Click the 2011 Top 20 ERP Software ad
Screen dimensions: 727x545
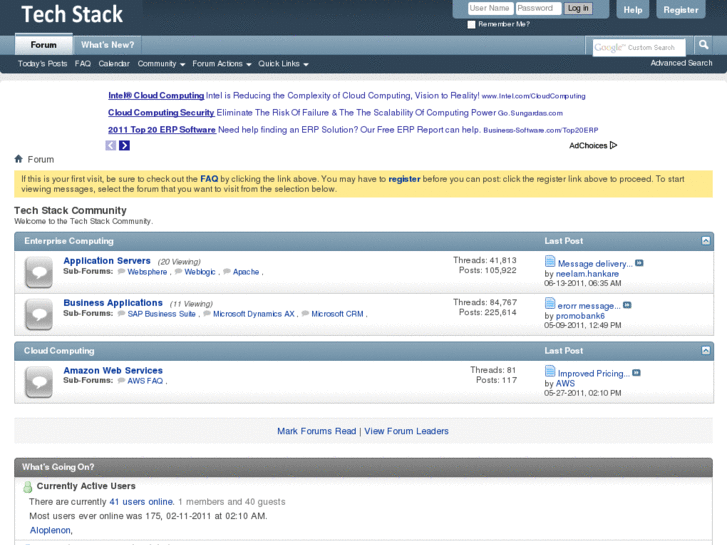click(x=162, y=130)
